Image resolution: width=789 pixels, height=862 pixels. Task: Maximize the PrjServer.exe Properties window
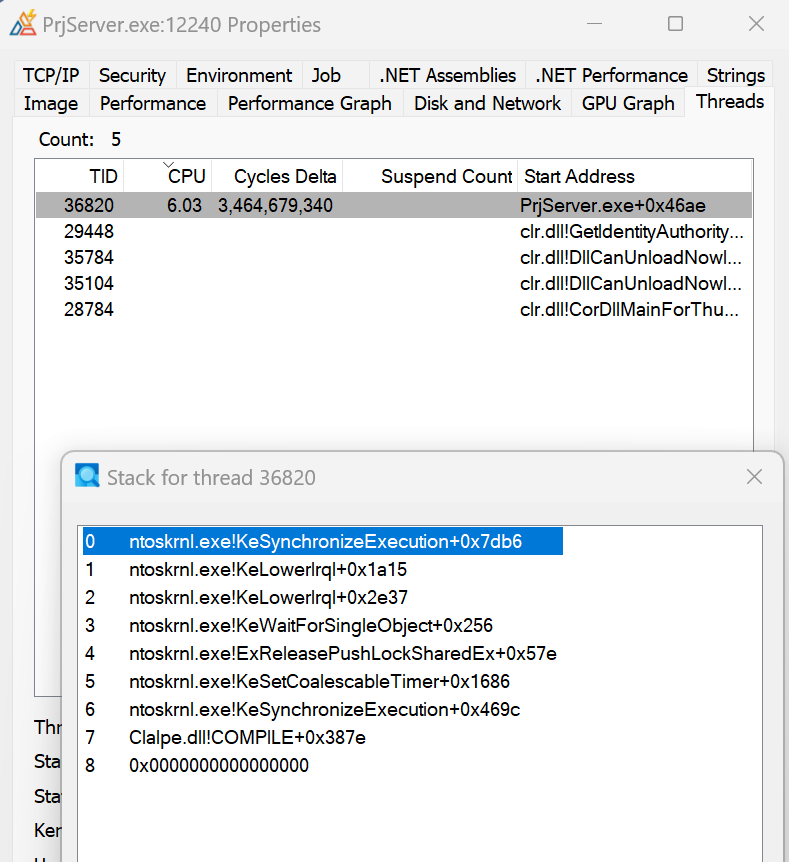pos(675,24)
